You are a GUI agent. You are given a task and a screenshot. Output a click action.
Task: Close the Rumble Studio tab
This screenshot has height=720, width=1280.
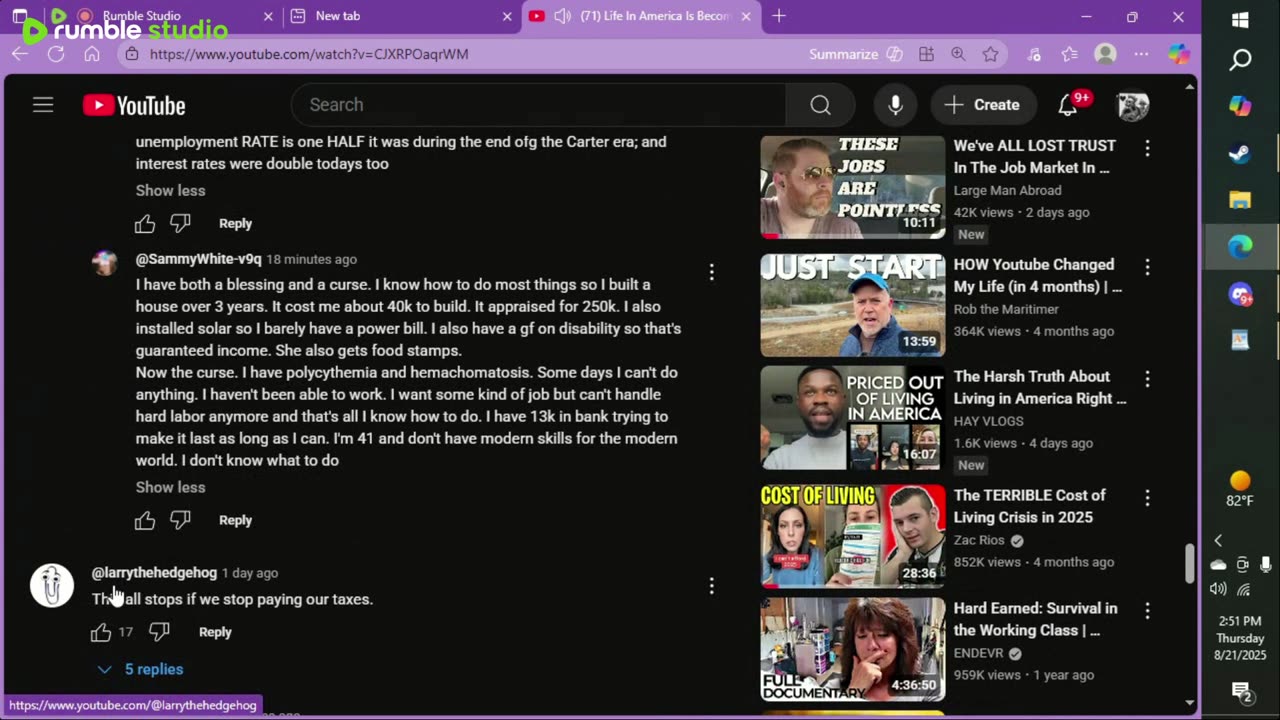tap(268, 16)
